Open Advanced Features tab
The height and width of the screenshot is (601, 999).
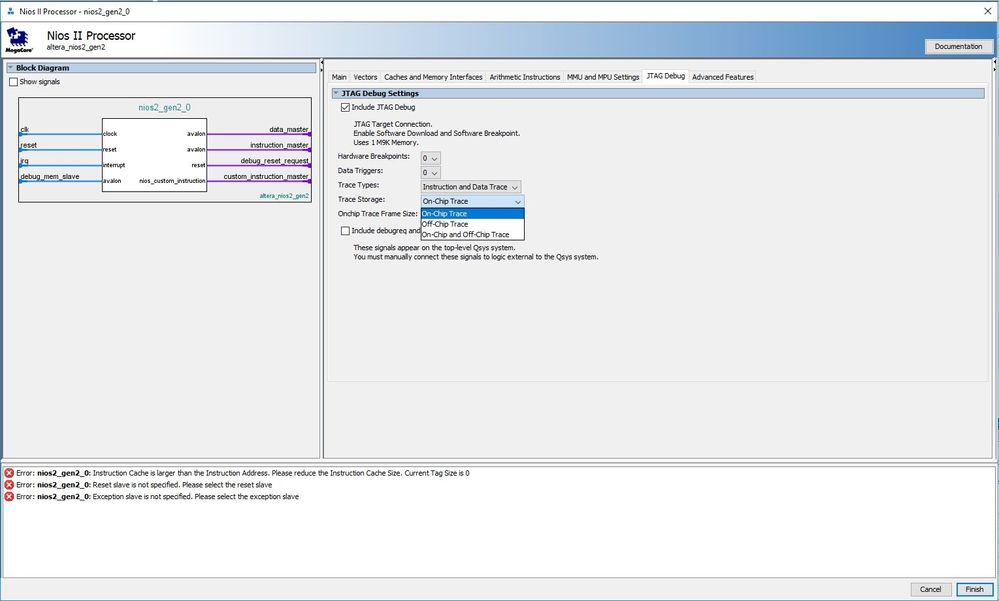click(722, 77)
